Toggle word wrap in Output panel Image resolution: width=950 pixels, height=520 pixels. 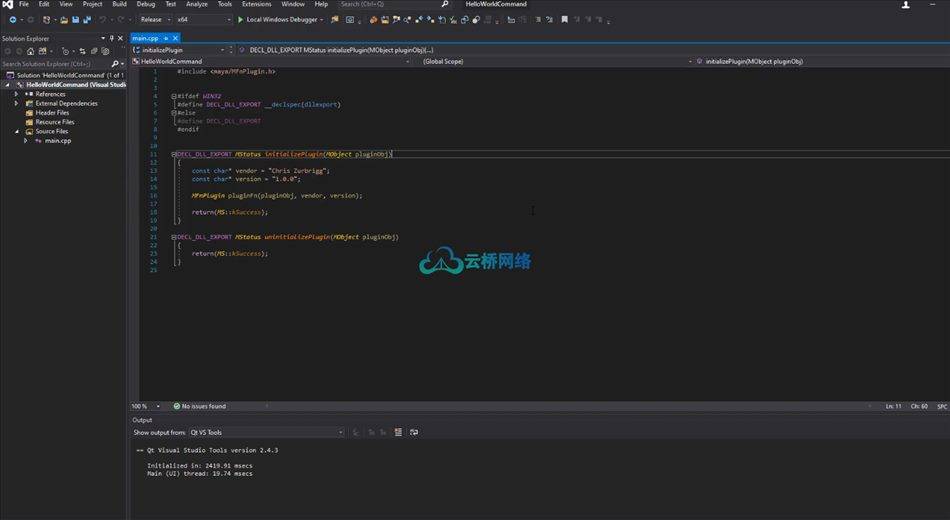tap(414, 432)
